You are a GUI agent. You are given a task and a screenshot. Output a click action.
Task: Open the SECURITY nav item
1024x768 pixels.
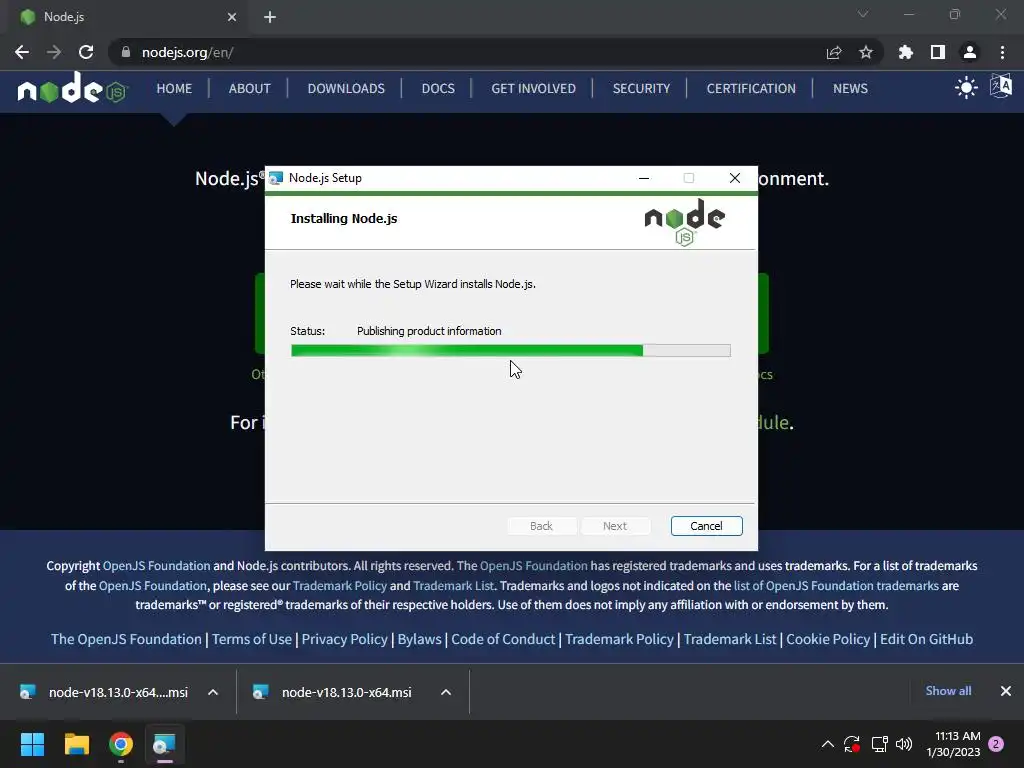[x=641, y=88]
